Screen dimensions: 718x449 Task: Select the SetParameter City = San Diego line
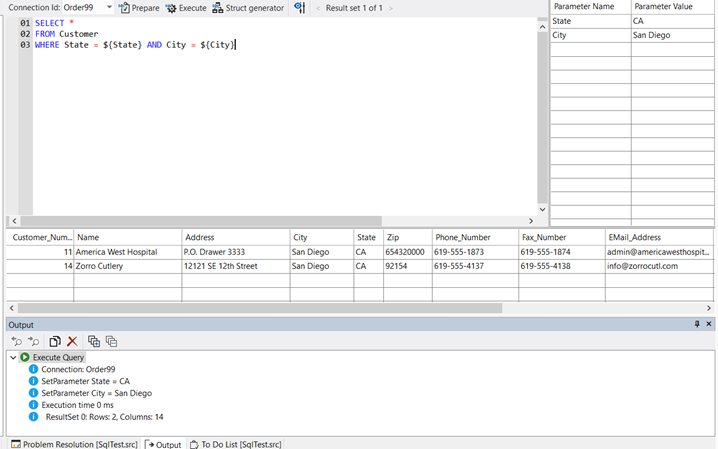tap(97, 393)
